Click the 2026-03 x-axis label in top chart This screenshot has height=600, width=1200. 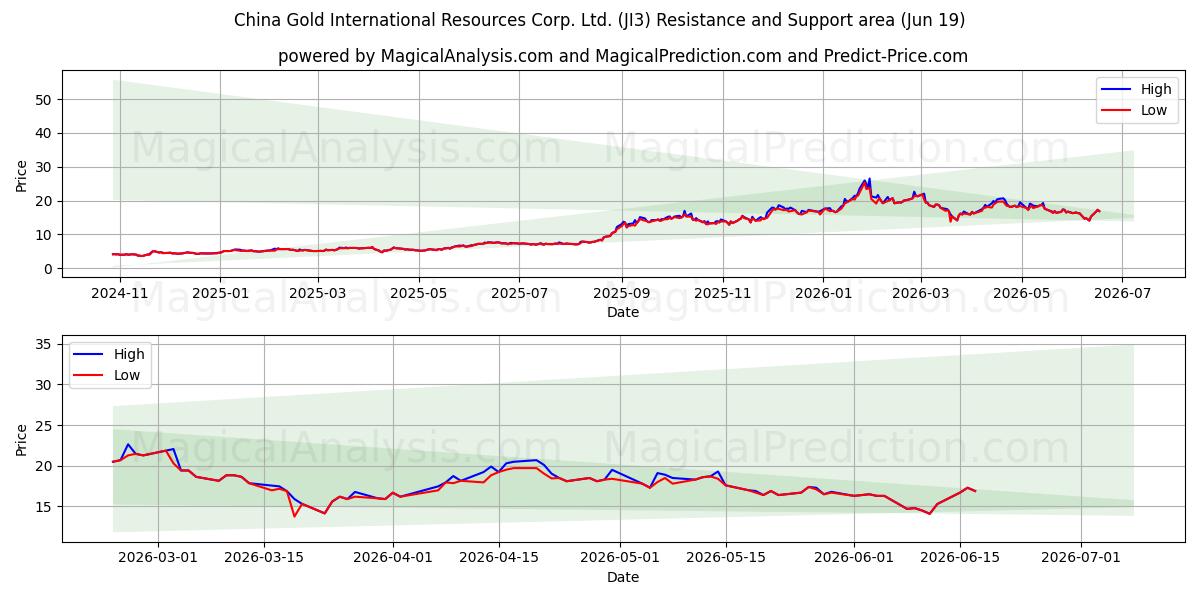click(x=920, y=294)
